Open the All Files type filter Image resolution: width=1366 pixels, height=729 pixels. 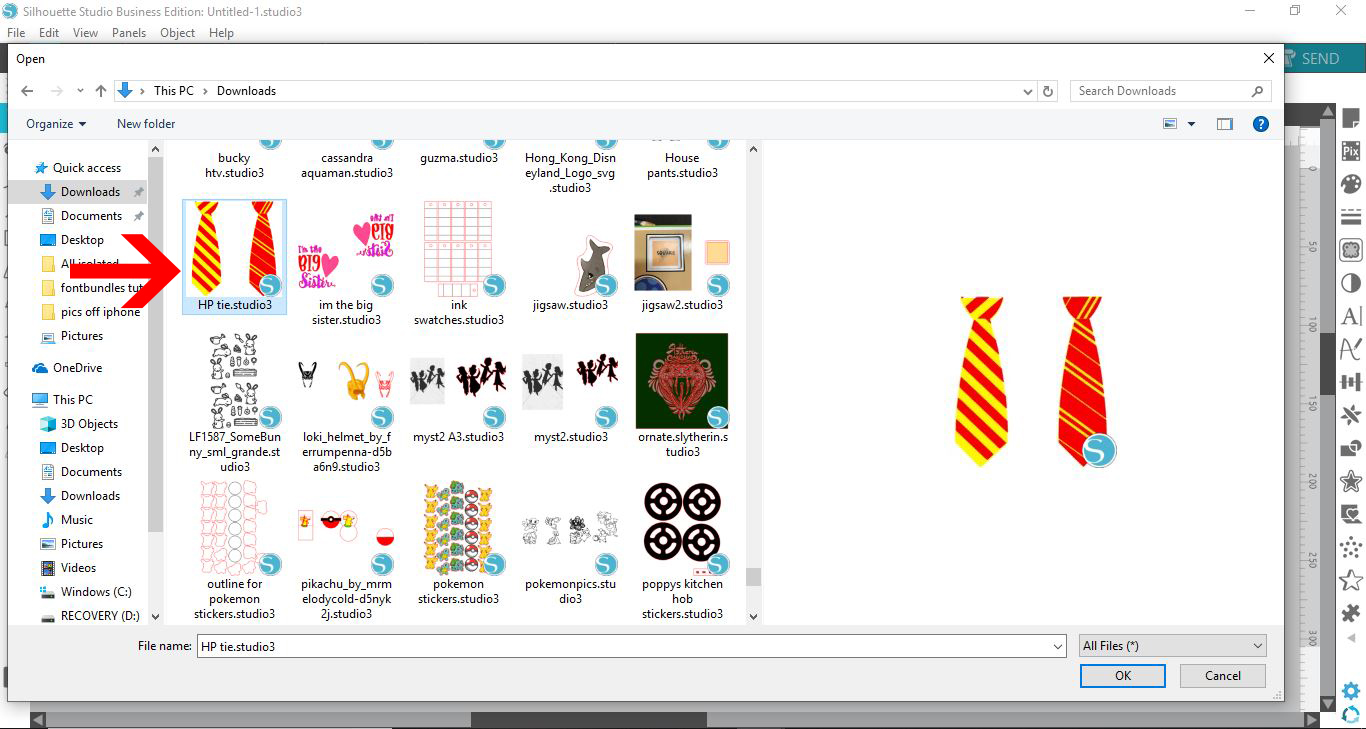[1173, 646]
